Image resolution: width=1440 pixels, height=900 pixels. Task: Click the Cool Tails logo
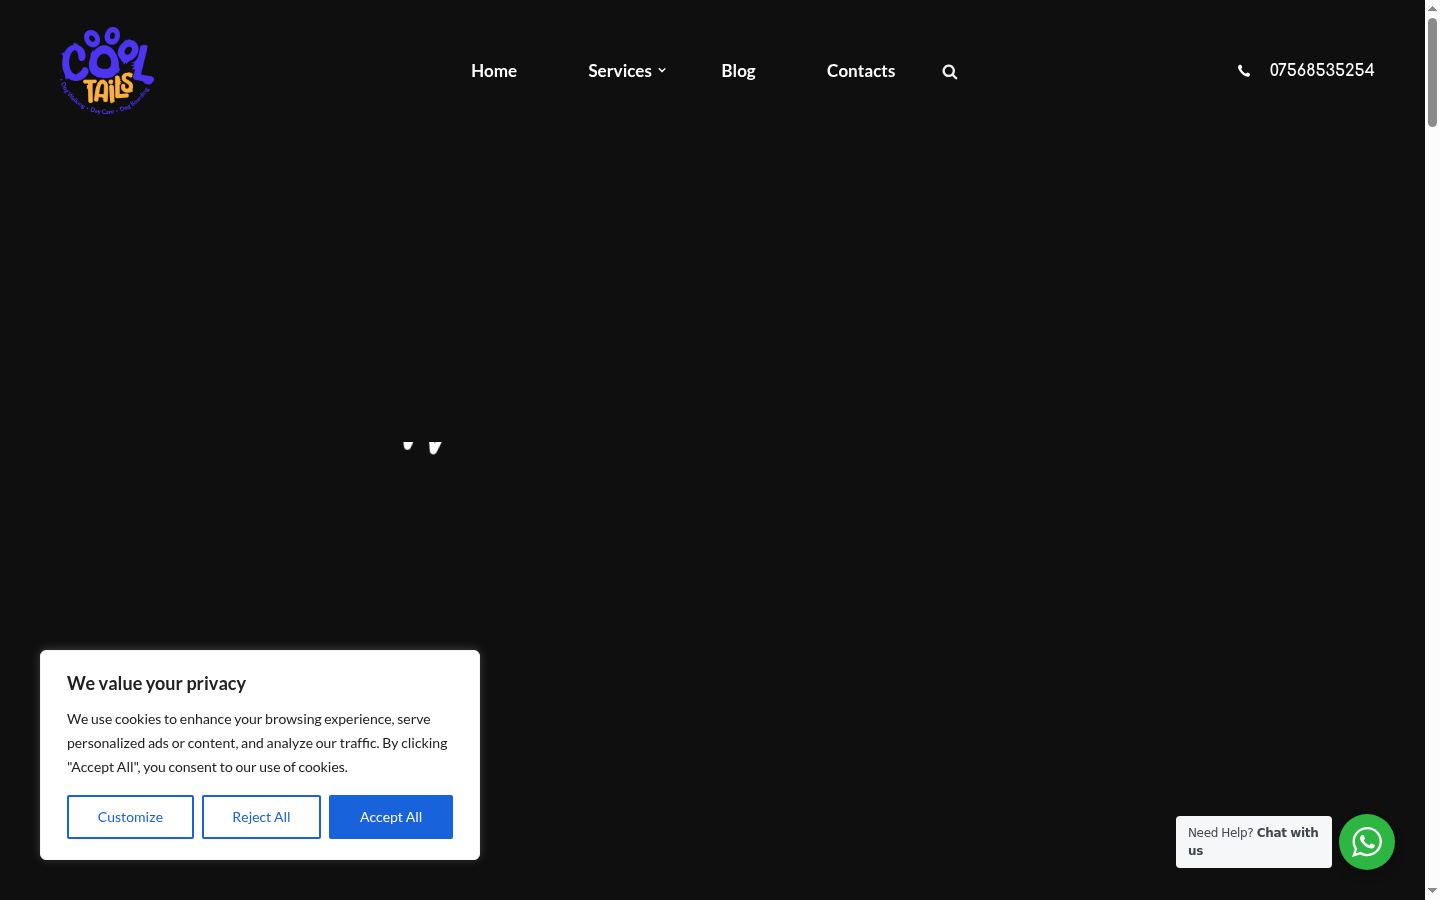click(x=107, y=71)
